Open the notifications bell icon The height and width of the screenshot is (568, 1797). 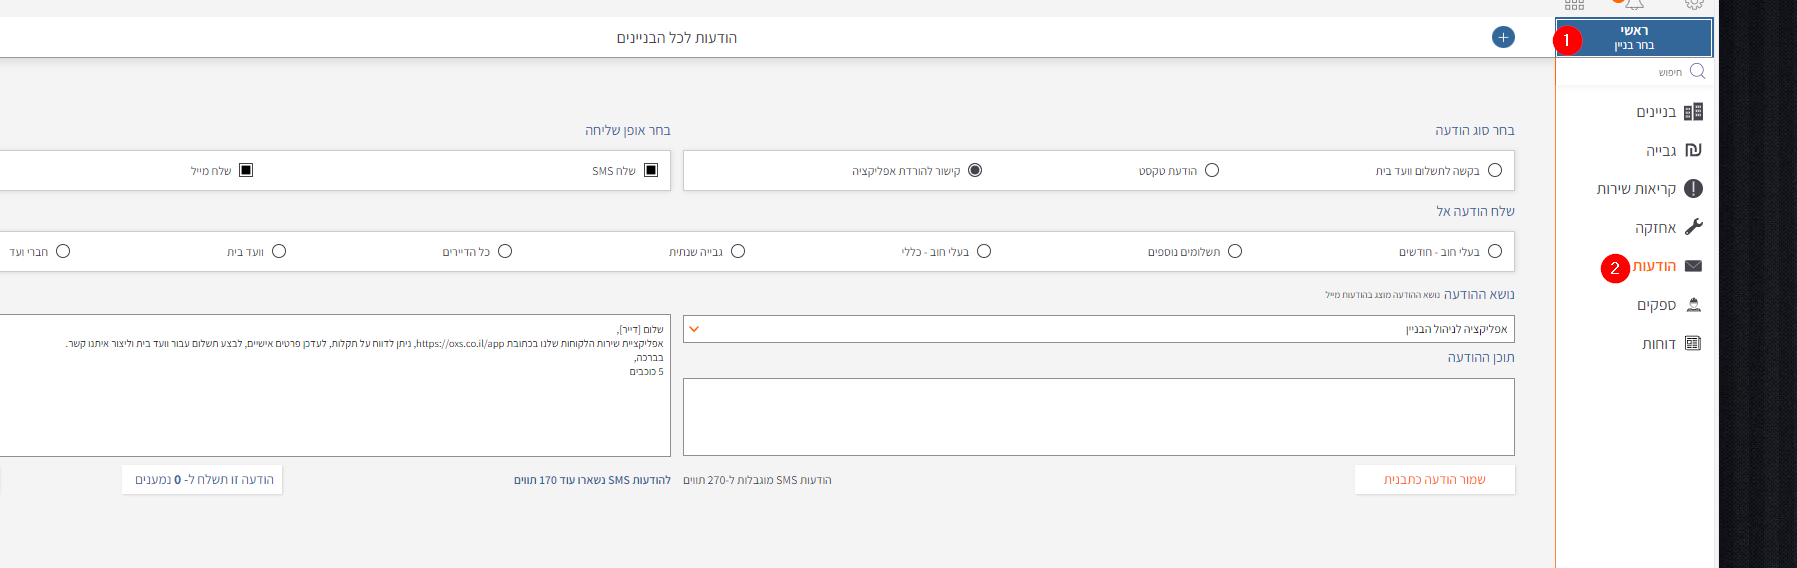click(1634, 4)
